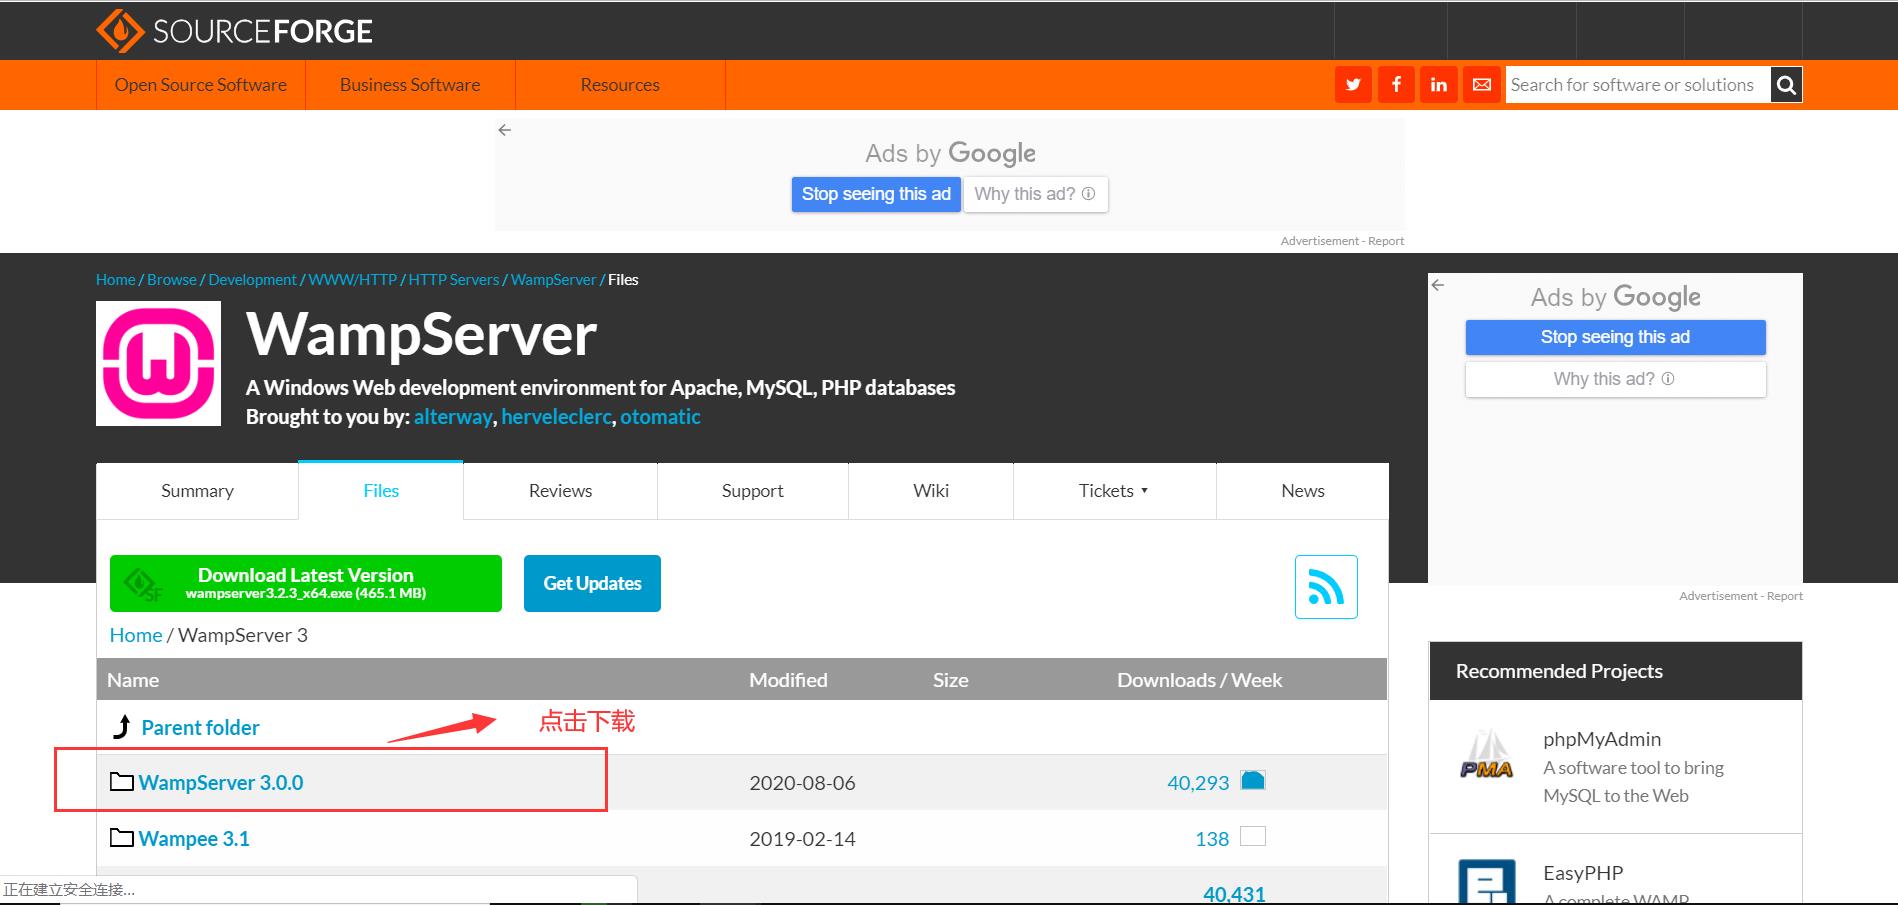This screenshot has width=1898, height=905.
Task: Open the Business Software menu
Action: 410,85
